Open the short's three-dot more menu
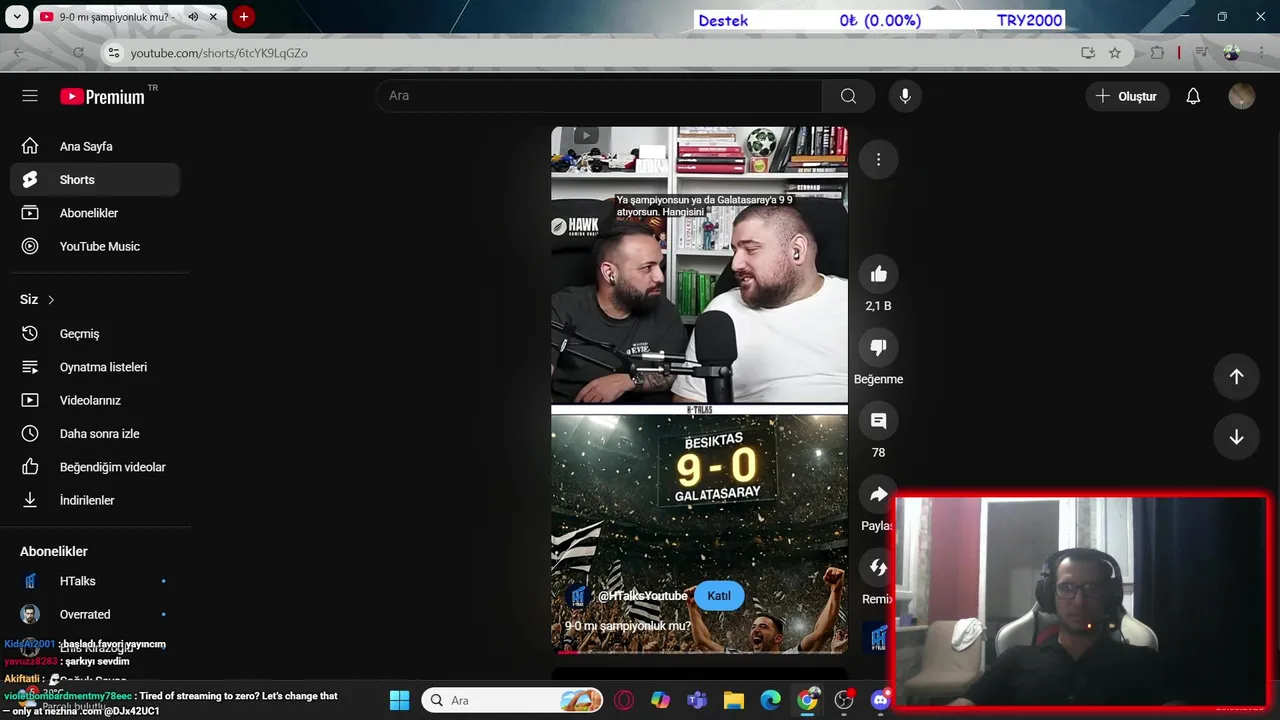Viewport: 1280px width, 720px height. [878, 160]
